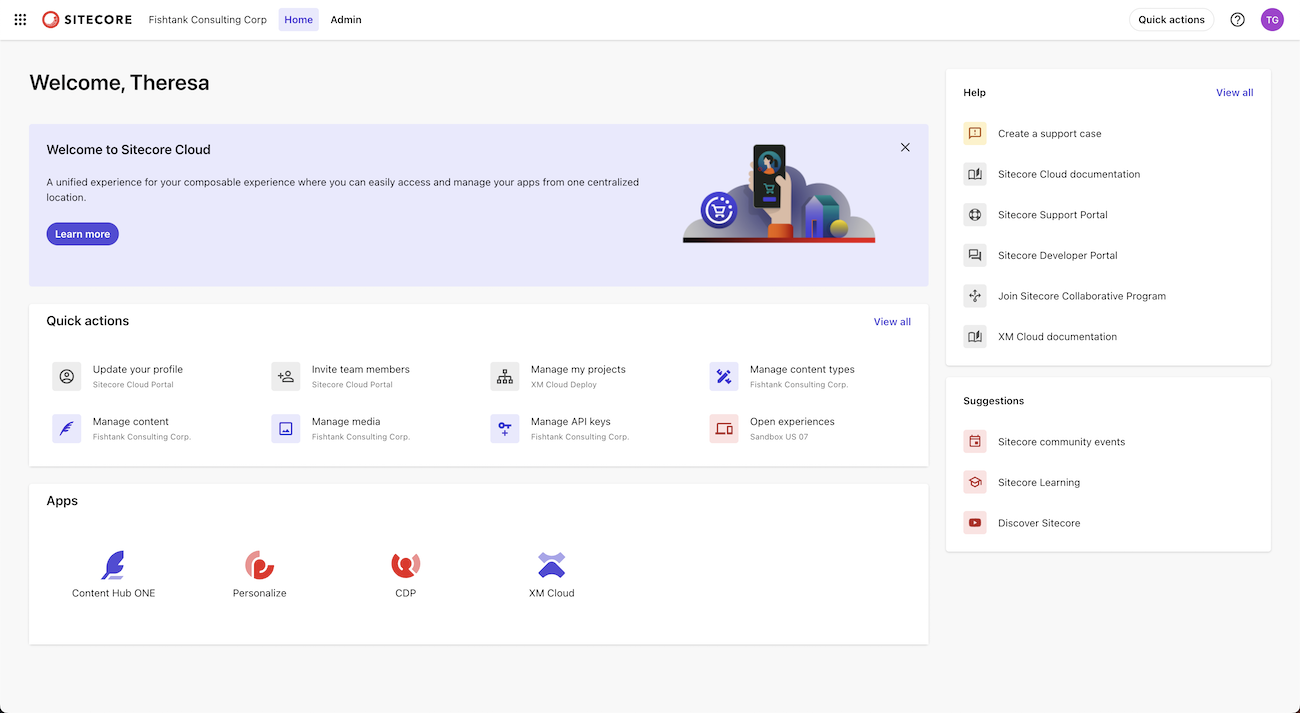Open the app launcher grid icon

pyautogui.click(x=19, y=19)
